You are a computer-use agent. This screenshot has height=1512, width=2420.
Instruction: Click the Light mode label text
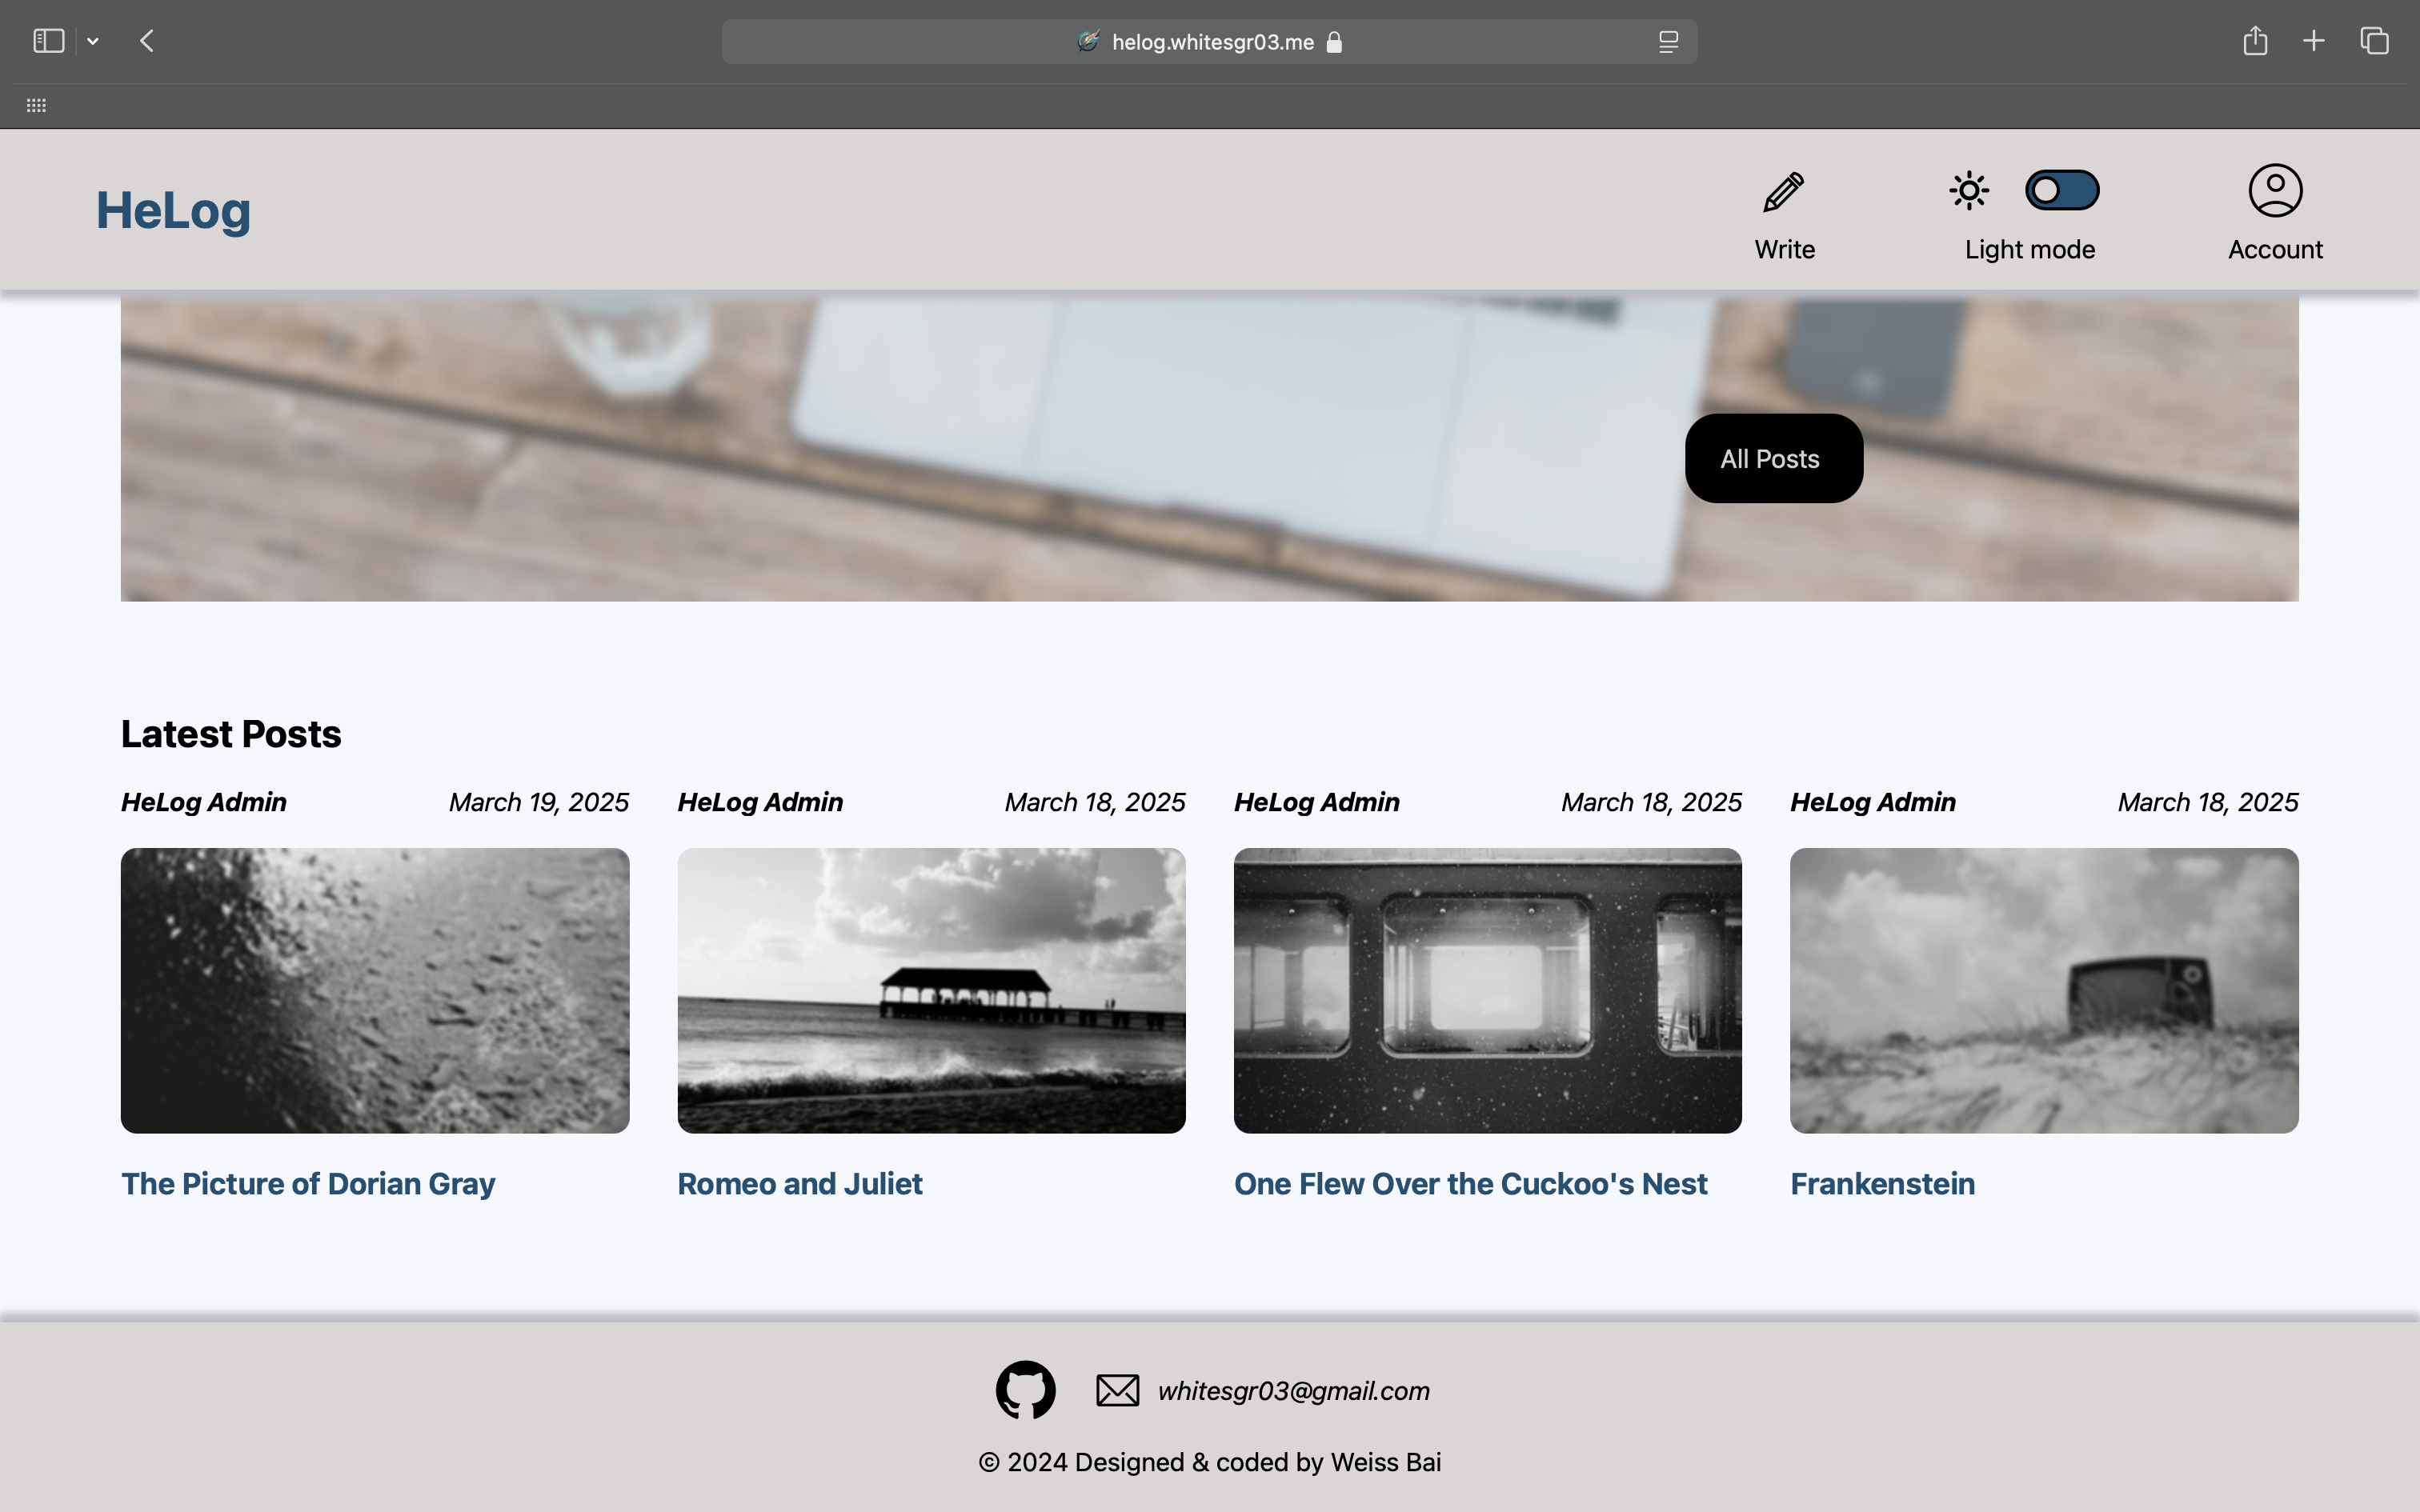pyautogui.click(x=2029, y=250)
